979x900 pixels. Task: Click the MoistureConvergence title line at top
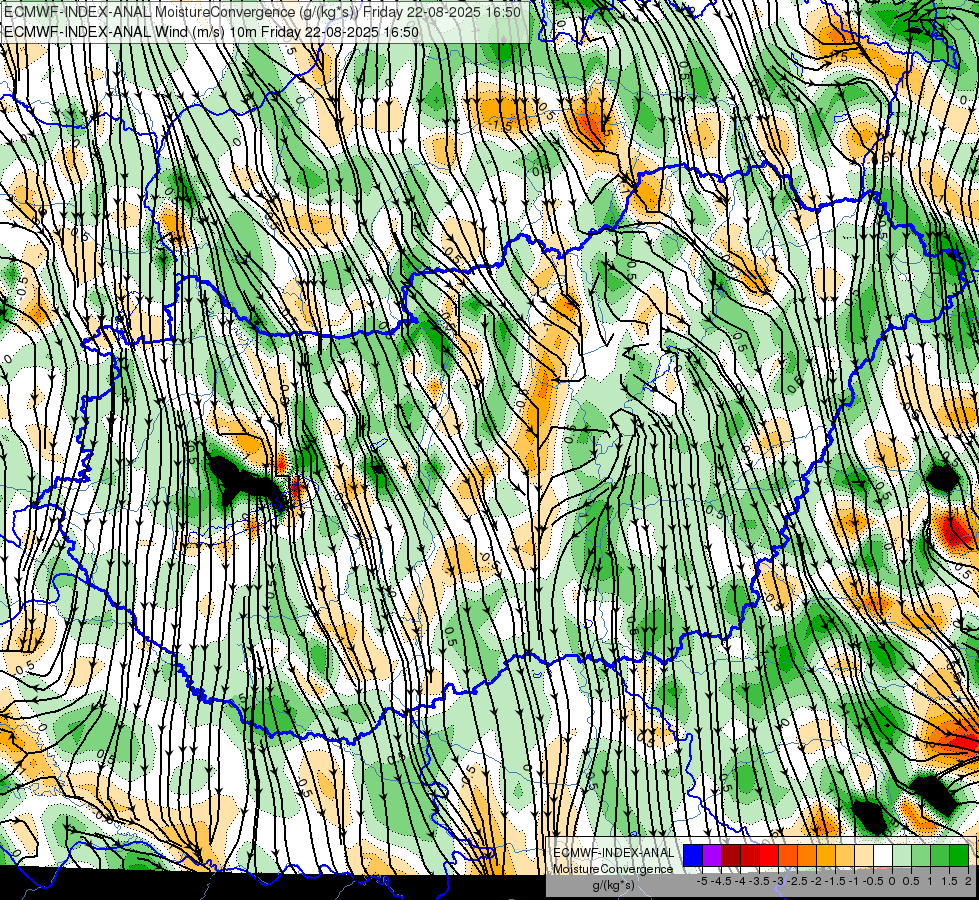tap(262, 12)
